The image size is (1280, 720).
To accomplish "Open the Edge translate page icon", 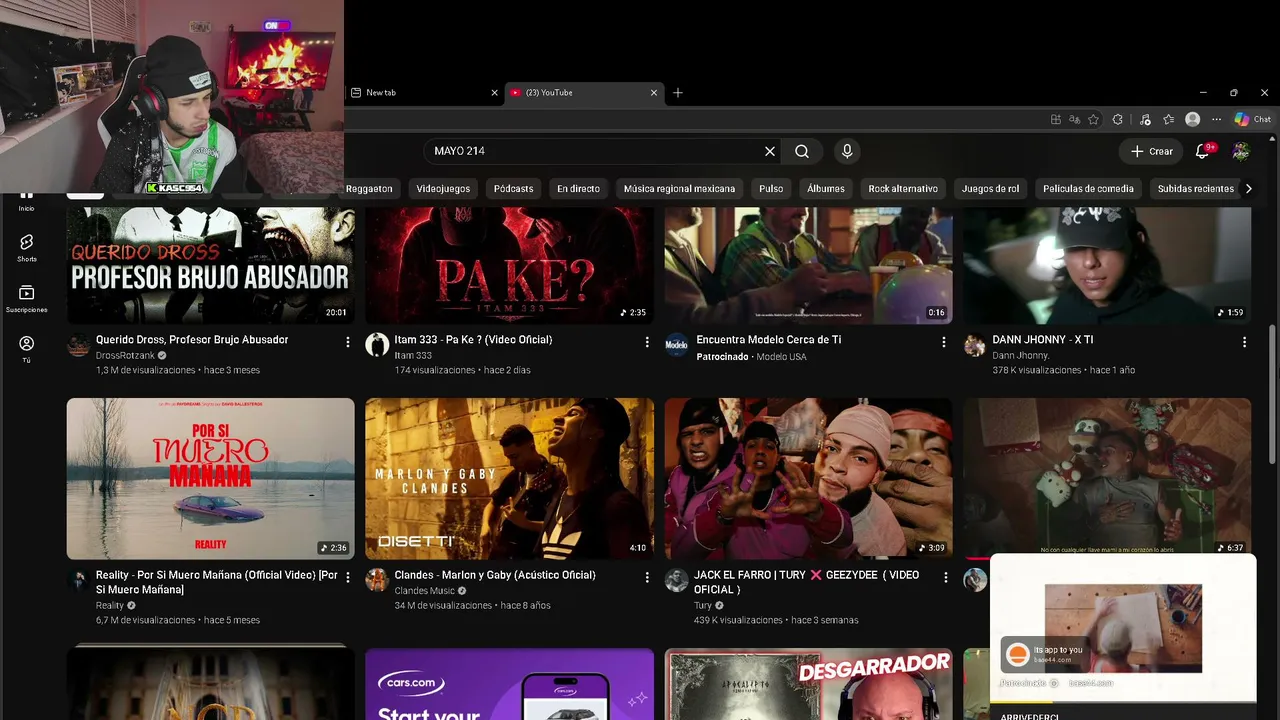I will point(1074,120).
